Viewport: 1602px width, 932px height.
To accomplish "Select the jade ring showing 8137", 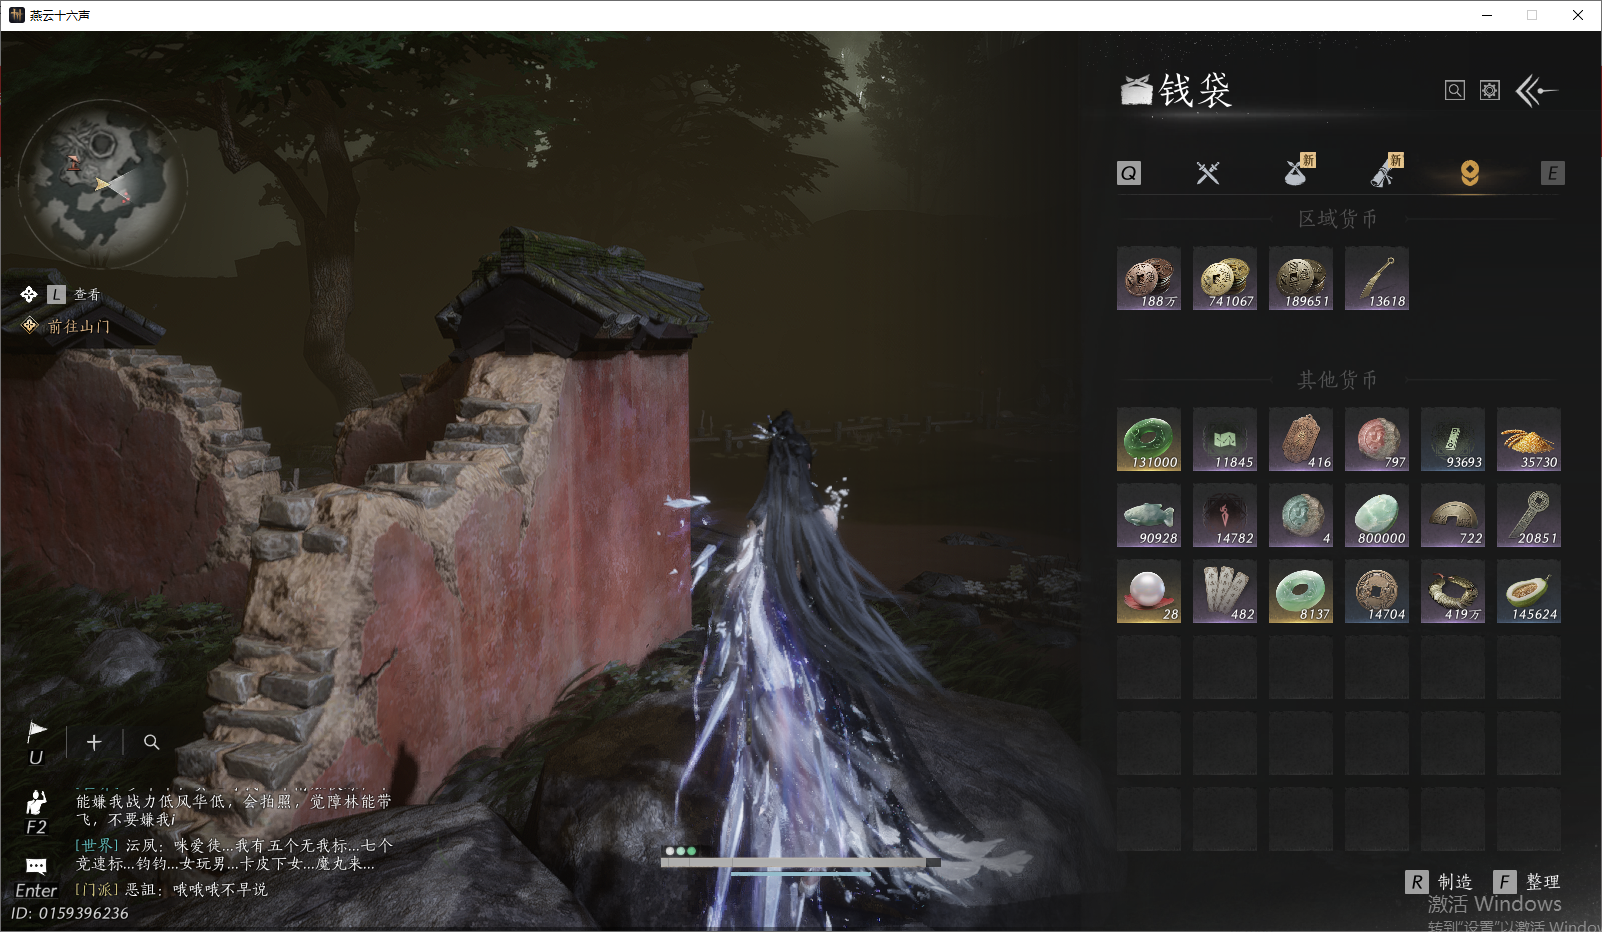I will 1301,591.
